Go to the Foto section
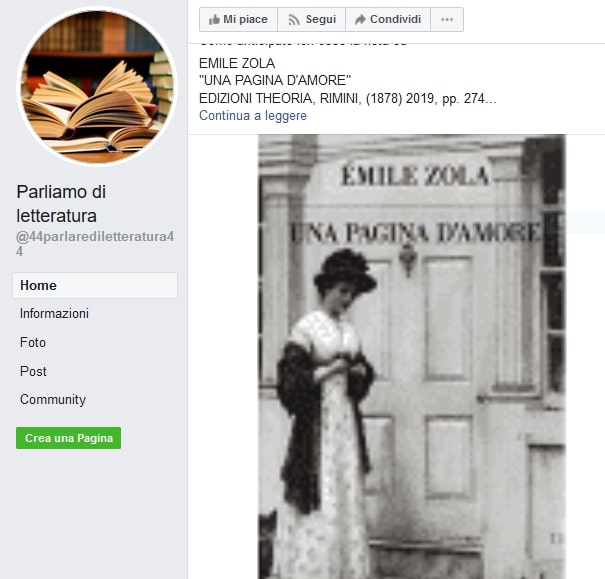Image resolution: width=605 pixels, height=579 pixels. click(33, 342)
